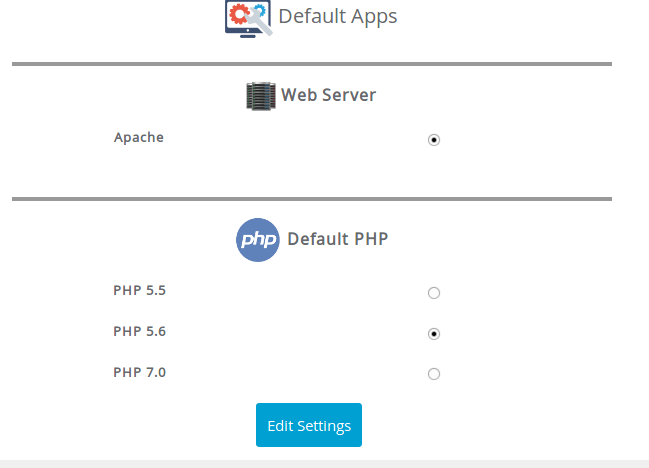Screen dimensions: 649x468
Task: Click the Web Server heading text
Action: pos(329,95)
